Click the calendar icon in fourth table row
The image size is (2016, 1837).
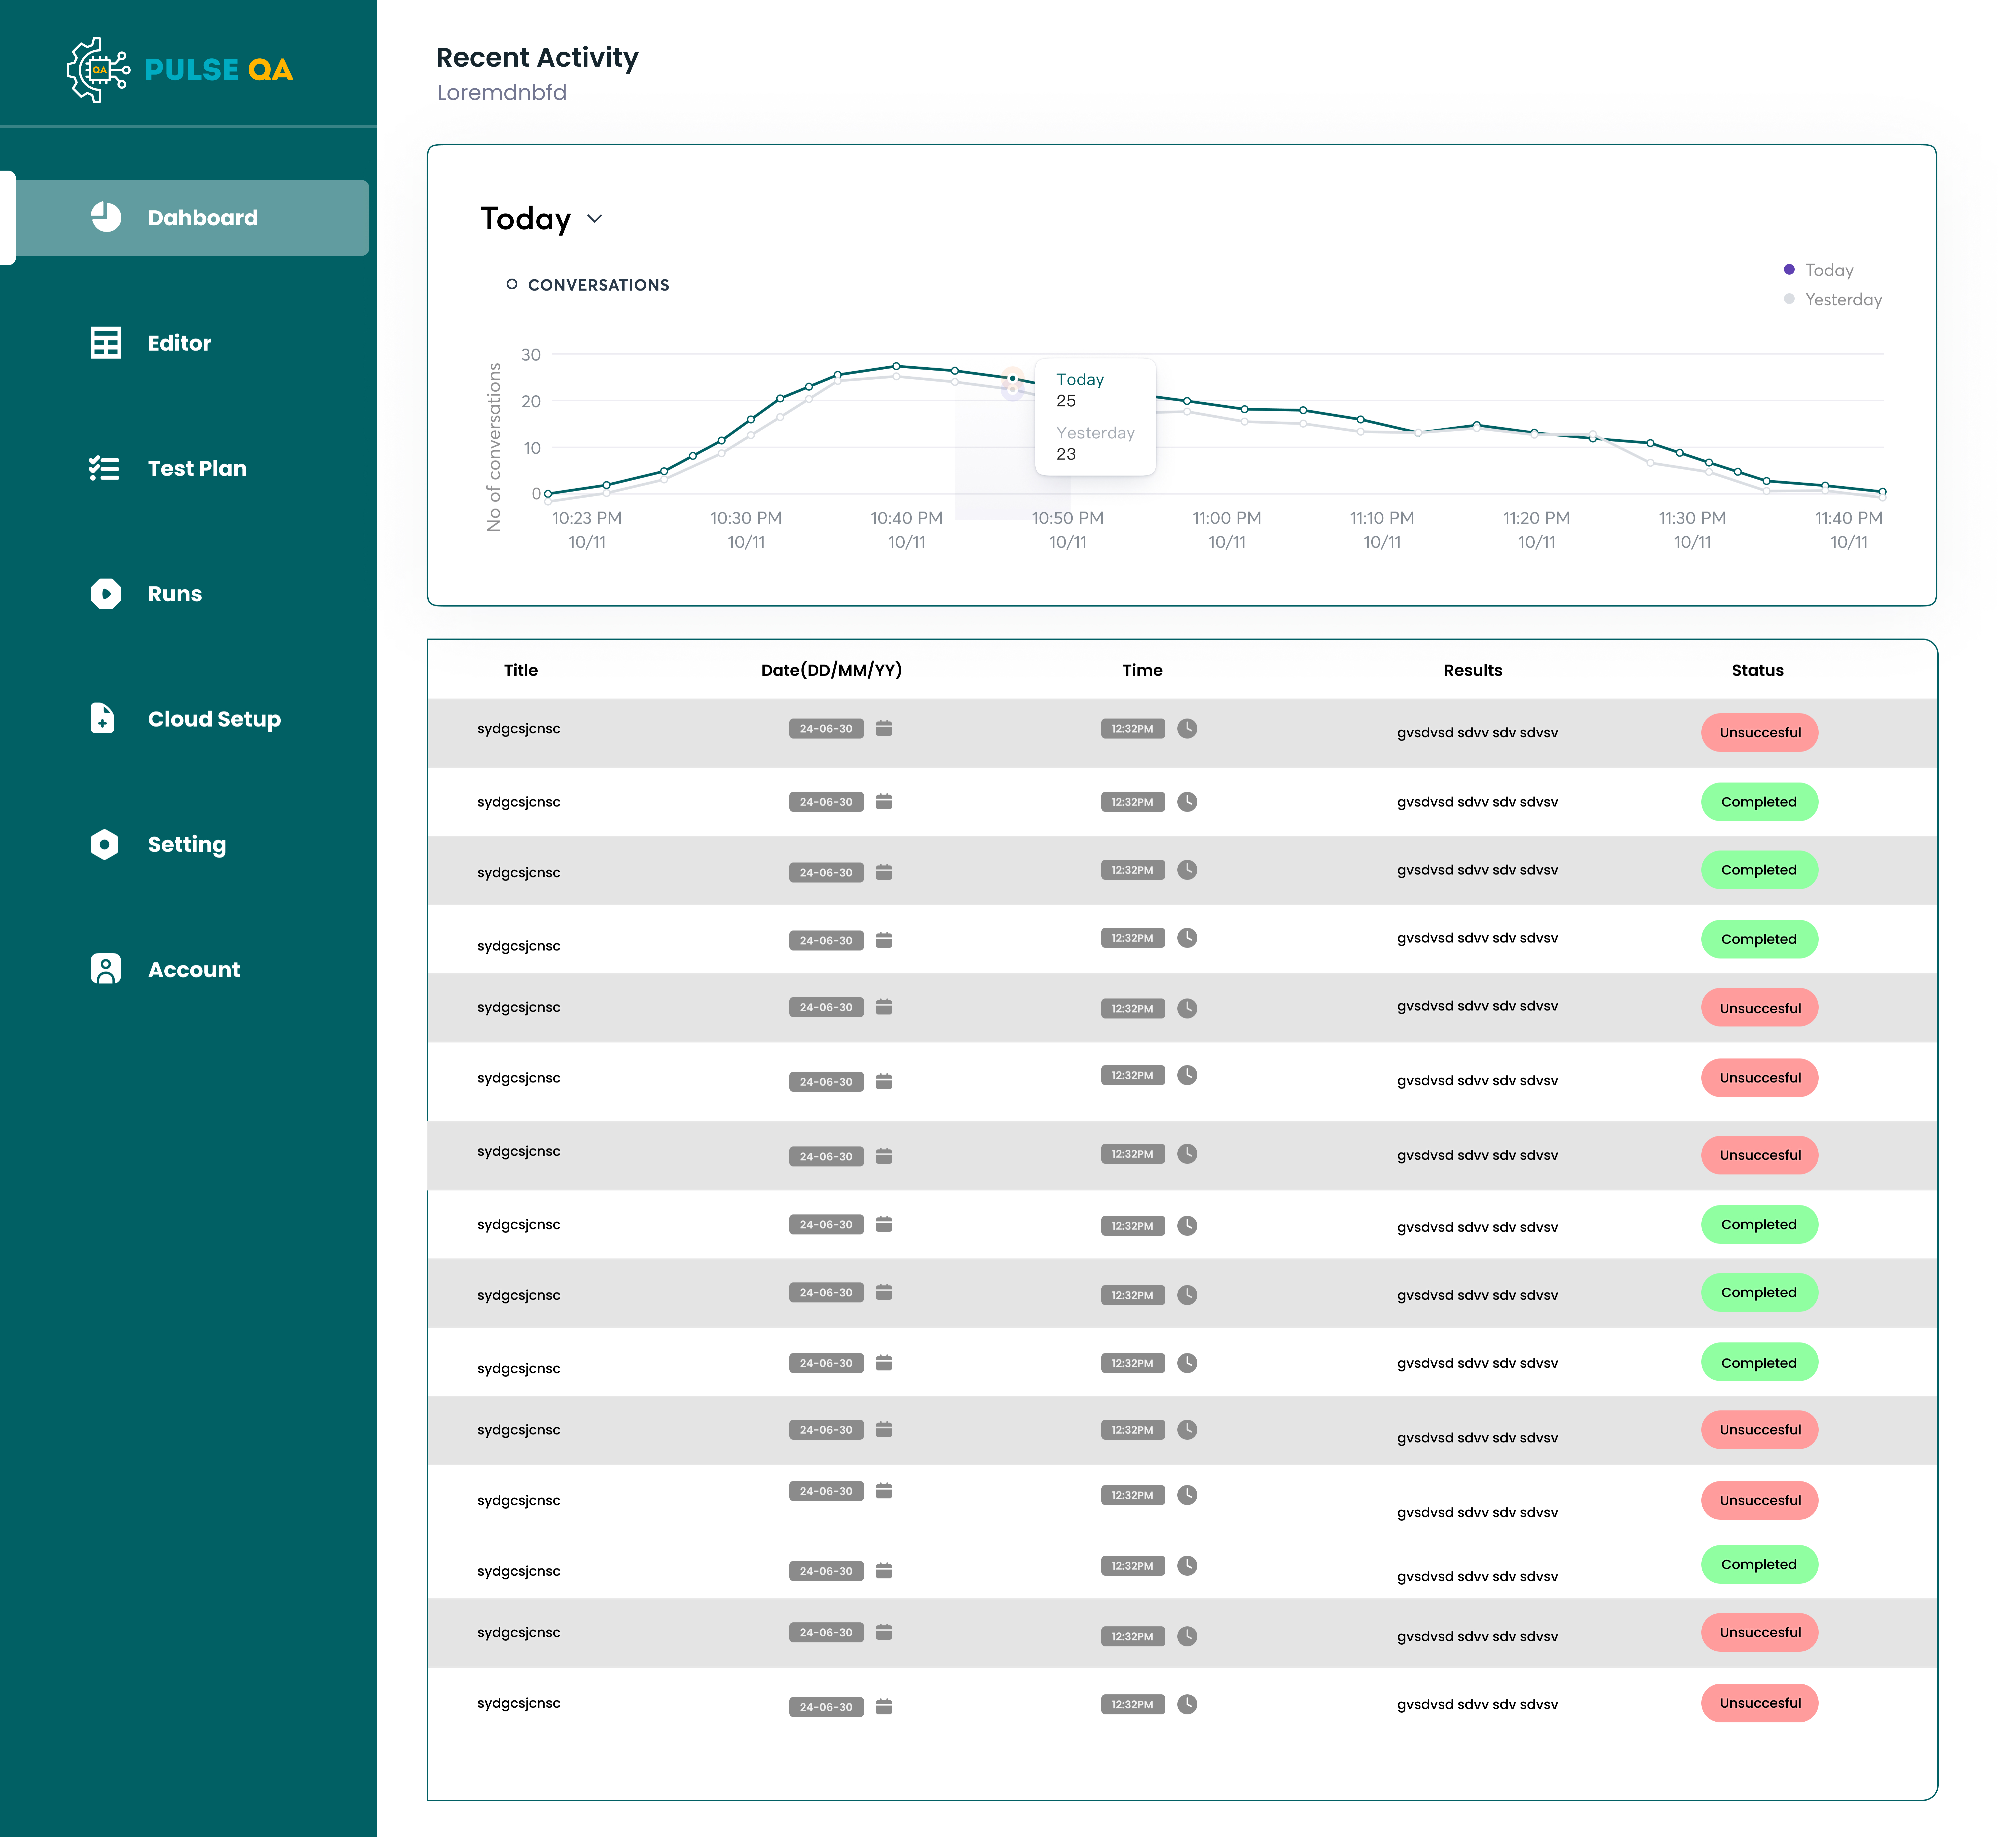884,940
